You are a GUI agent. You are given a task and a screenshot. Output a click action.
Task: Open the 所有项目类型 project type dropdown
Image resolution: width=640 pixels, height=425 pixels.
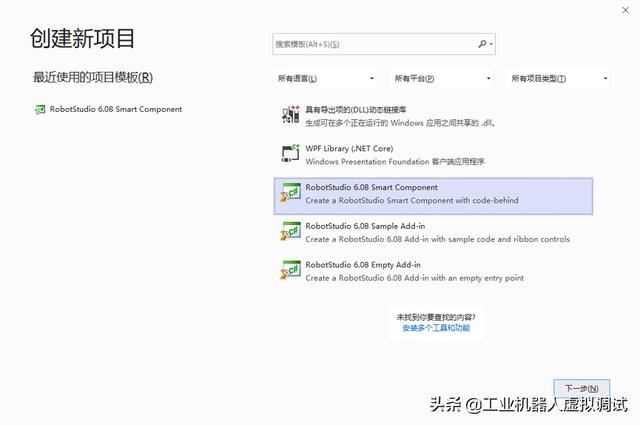[558, 78]
